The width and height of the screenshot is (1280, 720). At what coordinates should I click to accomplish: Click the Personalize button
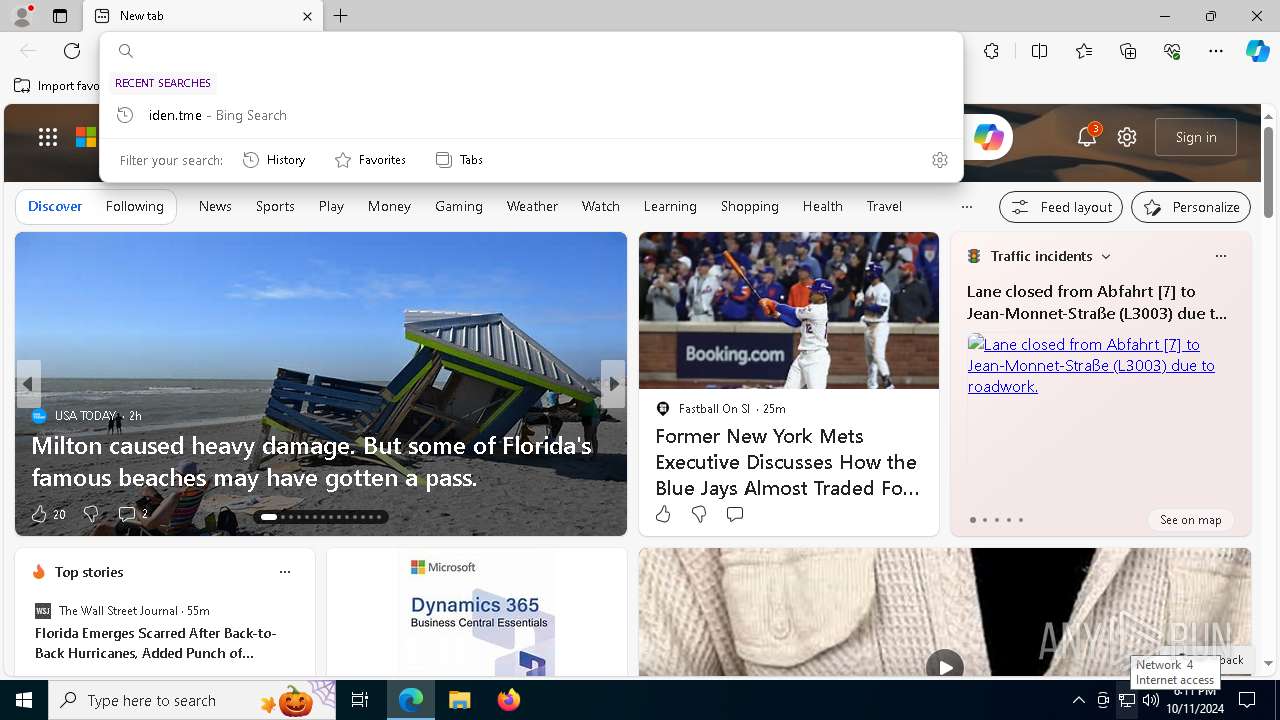pyautogui.click(x=1191, y=207)
